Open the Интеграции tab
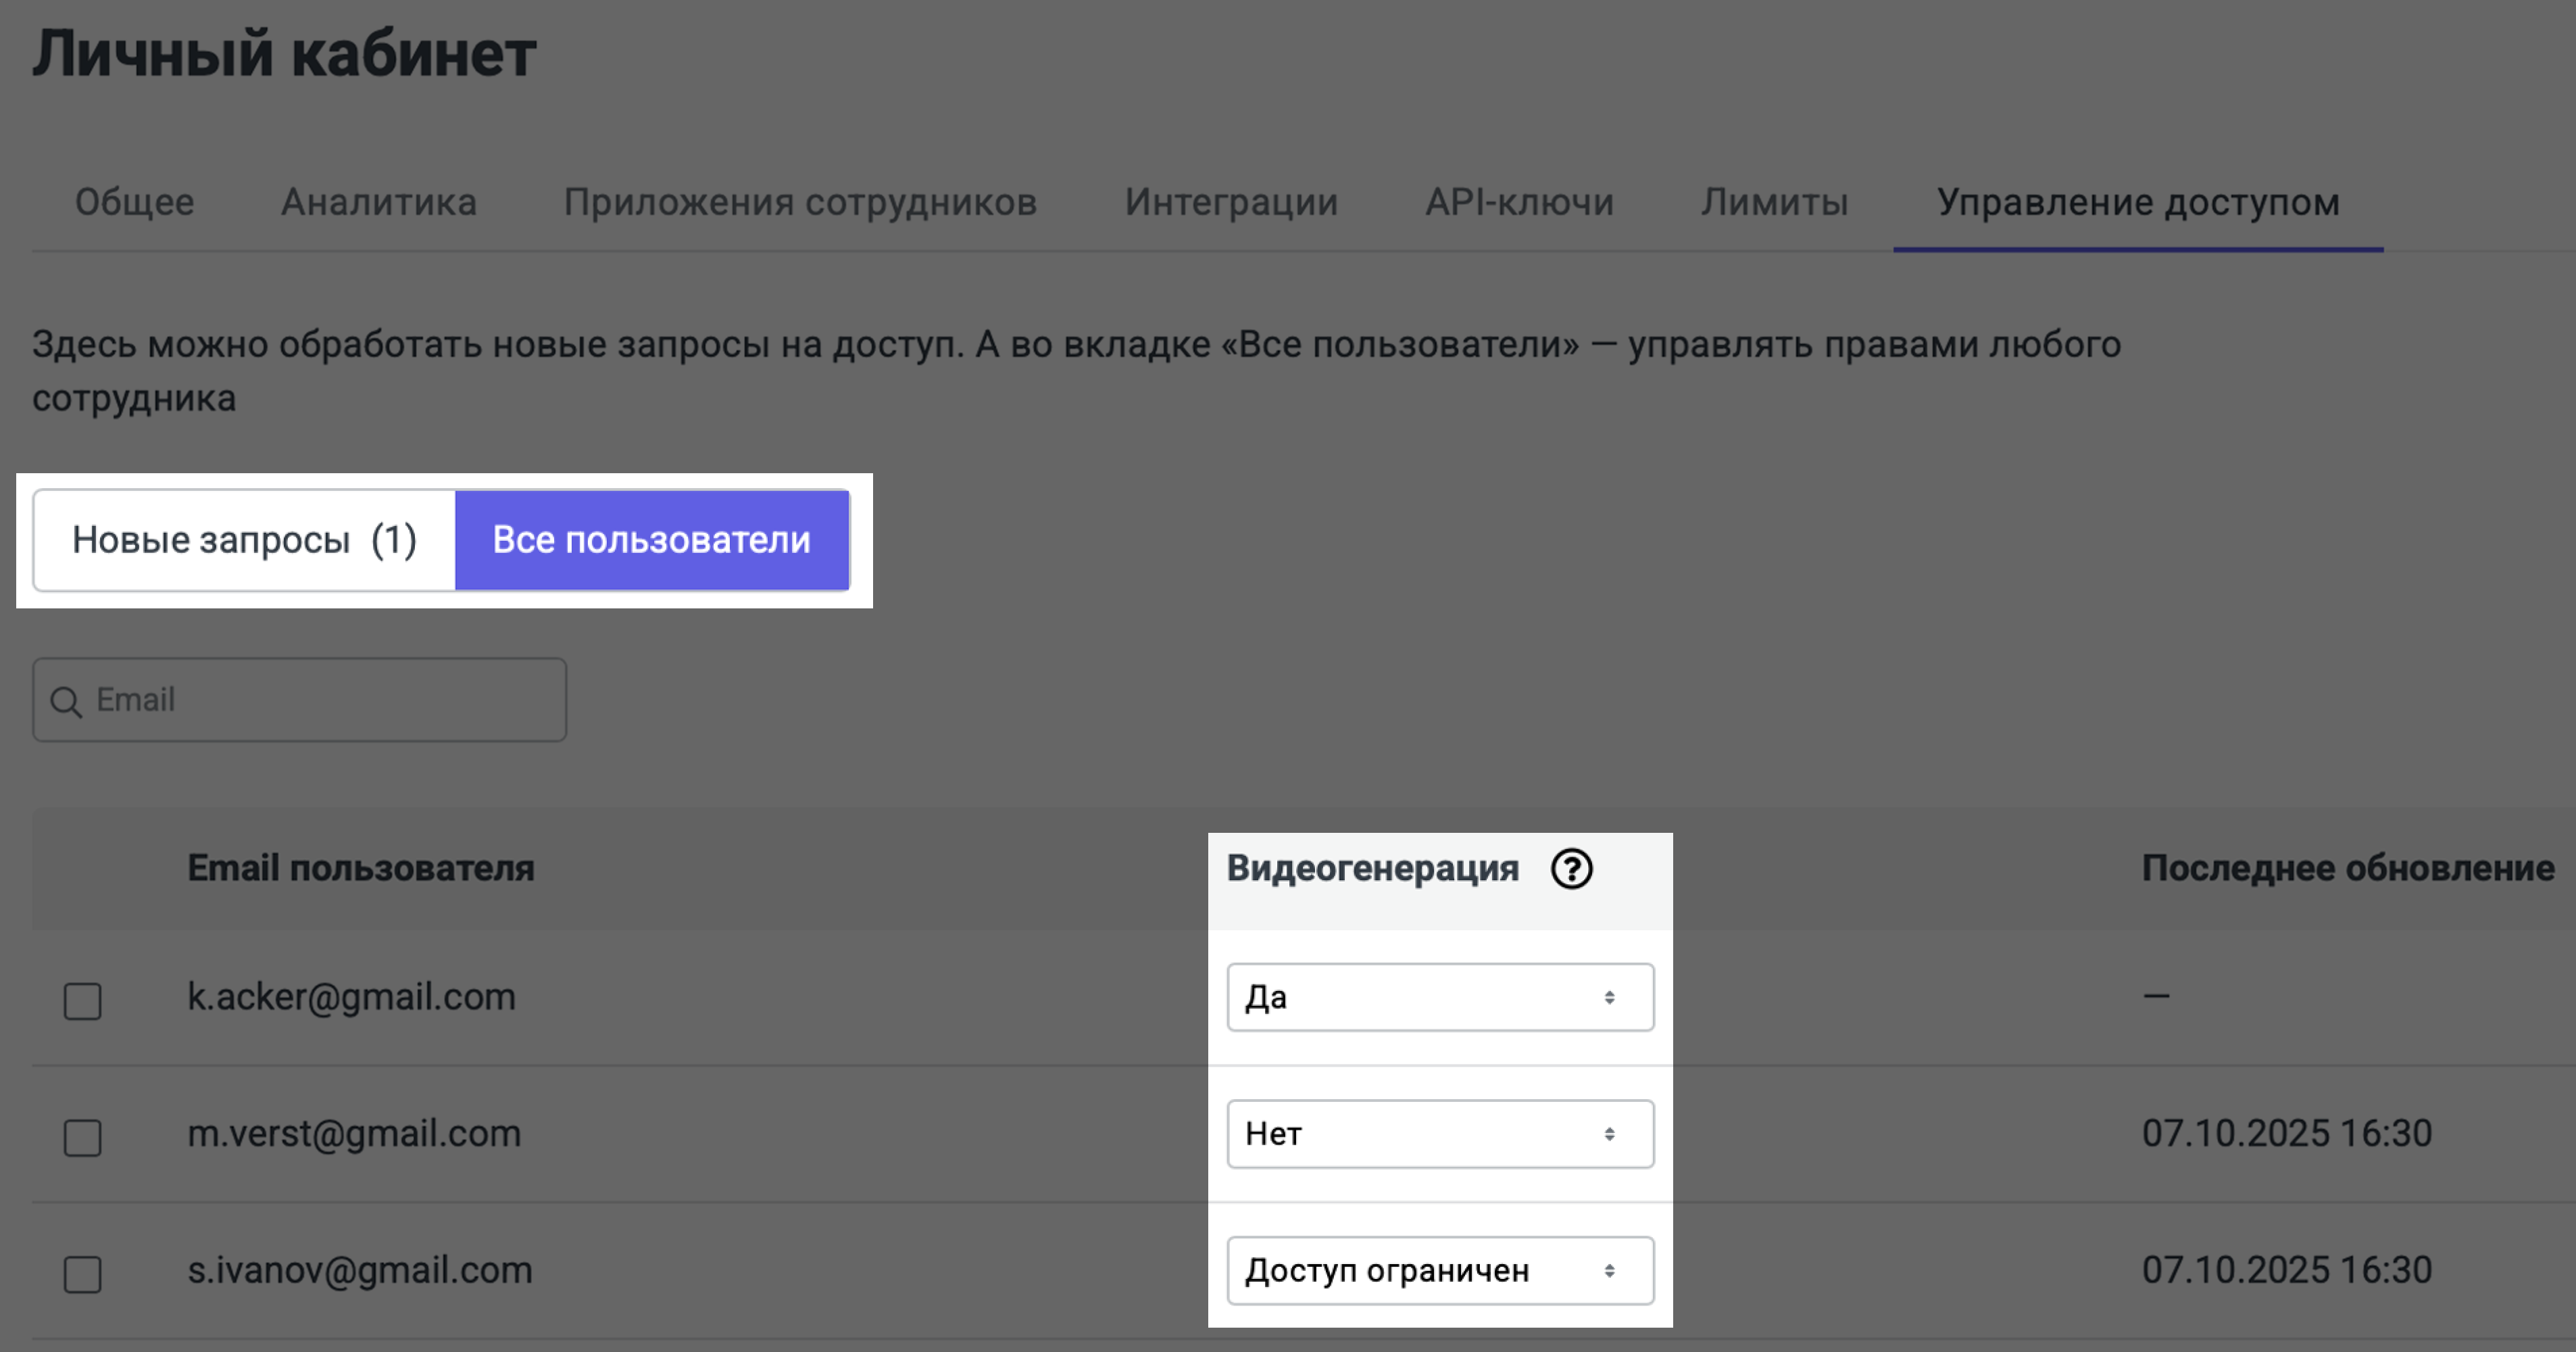Screen dimensions: 2576x1352 pyautogui.click(x=1231, y=202)
